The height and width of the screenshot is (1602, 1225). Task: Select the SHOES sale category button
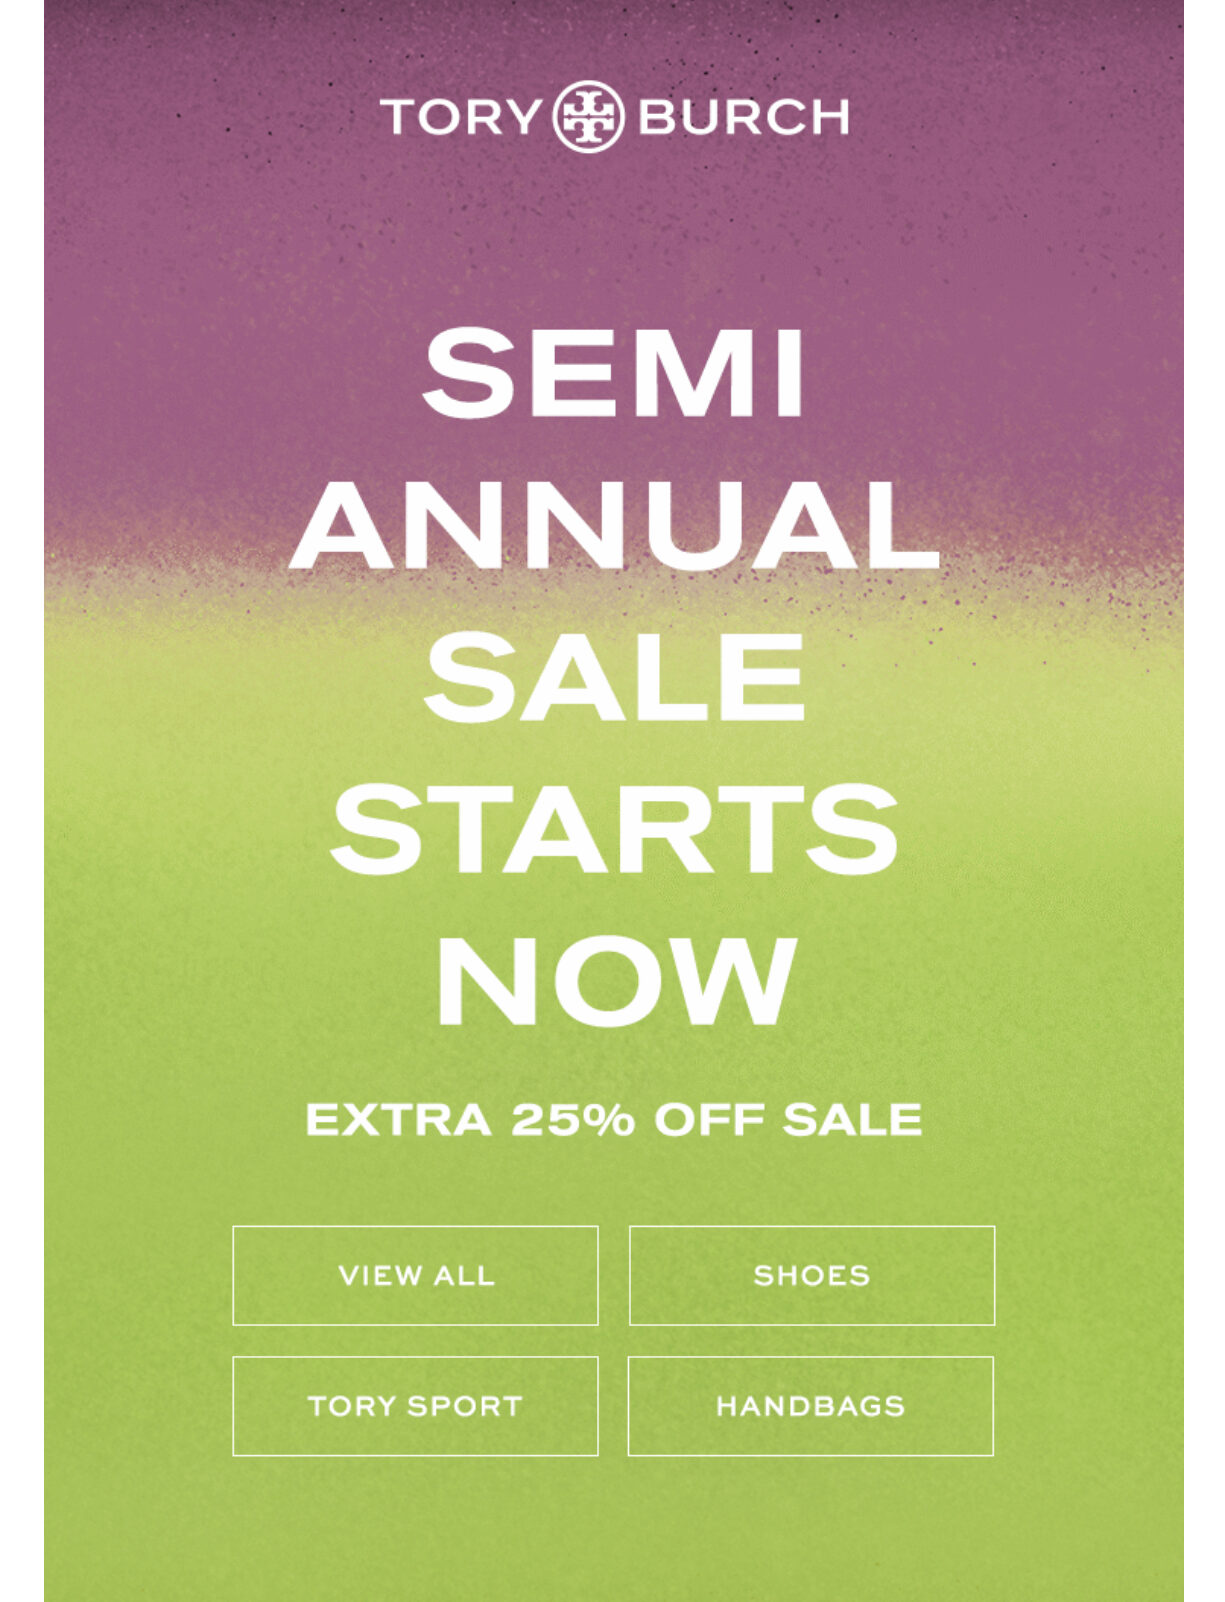point(812,1275)
